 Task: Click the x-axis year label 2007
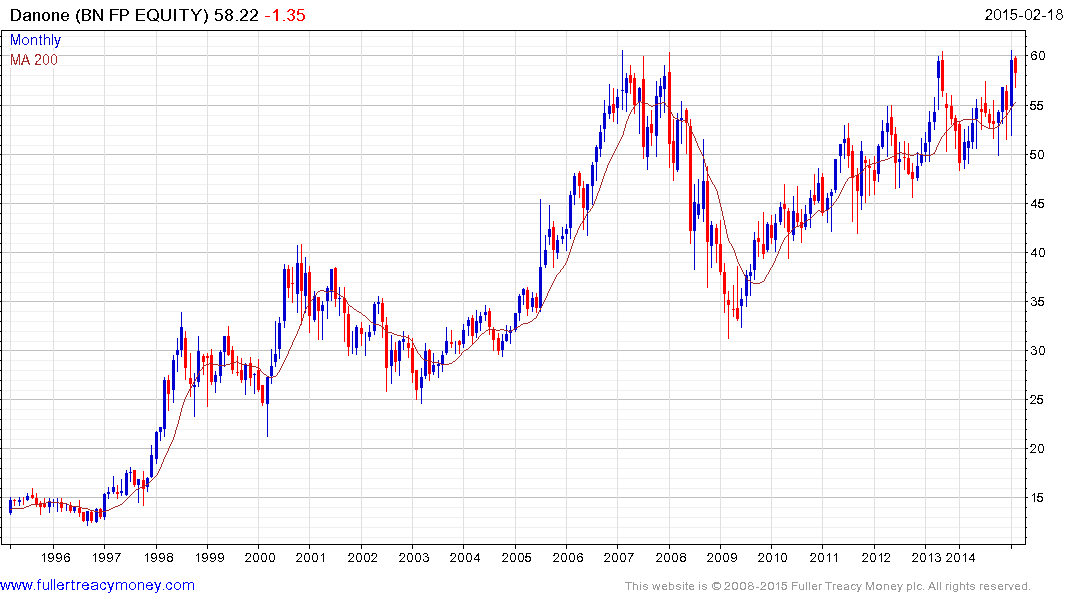[618, 557]
